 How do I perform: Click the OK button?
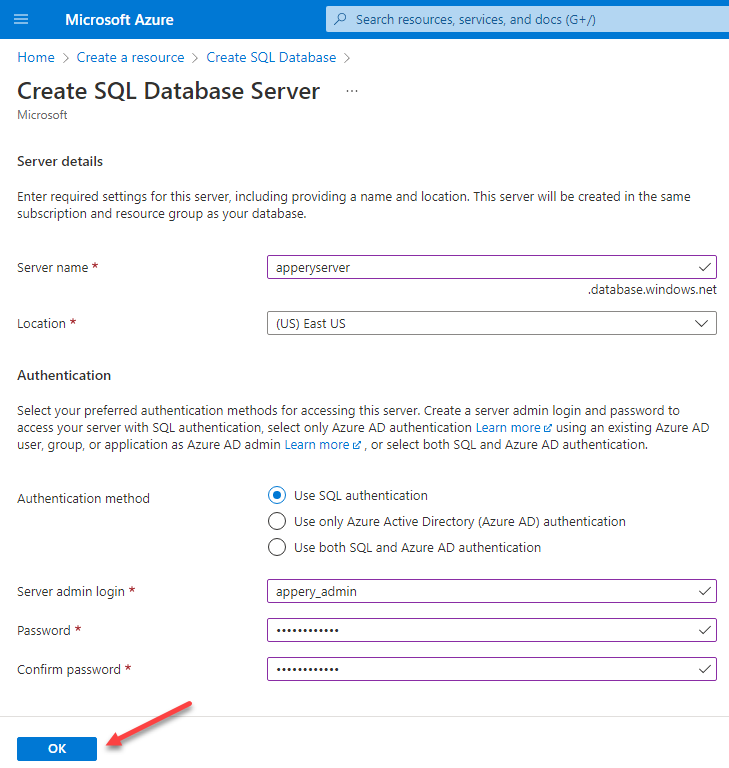pos(57,748)
